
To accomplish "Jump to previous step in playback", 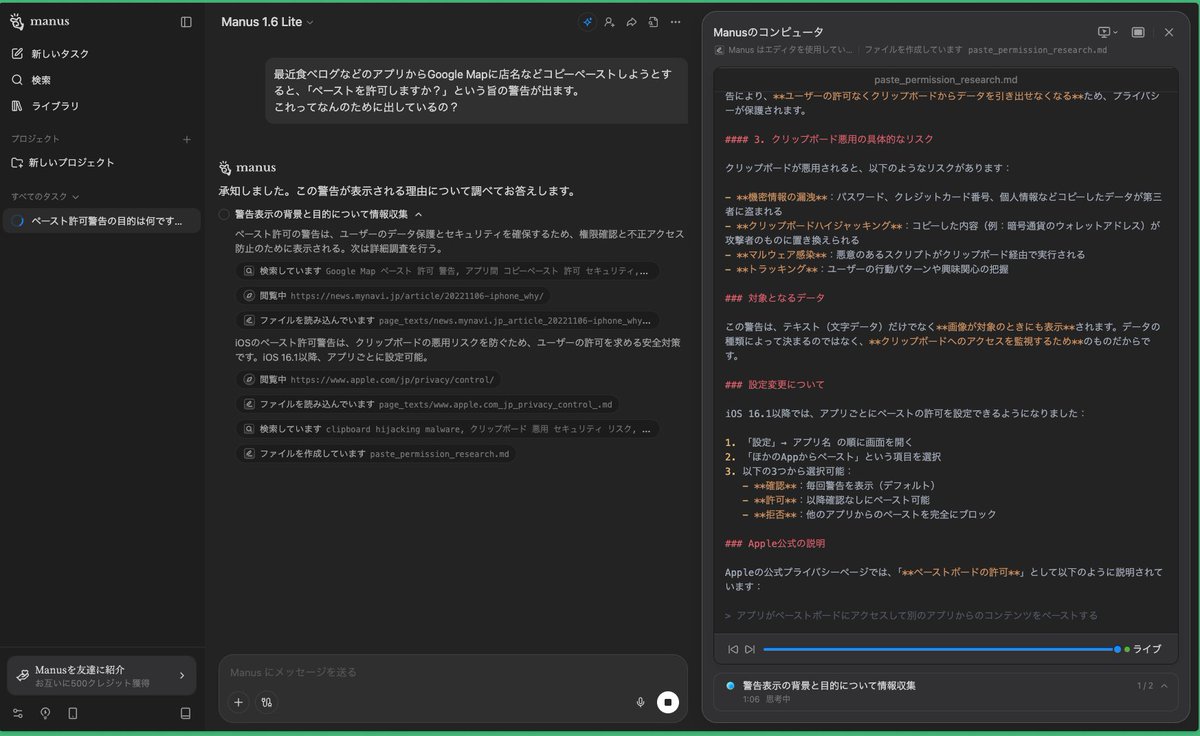I will [733, 649].
